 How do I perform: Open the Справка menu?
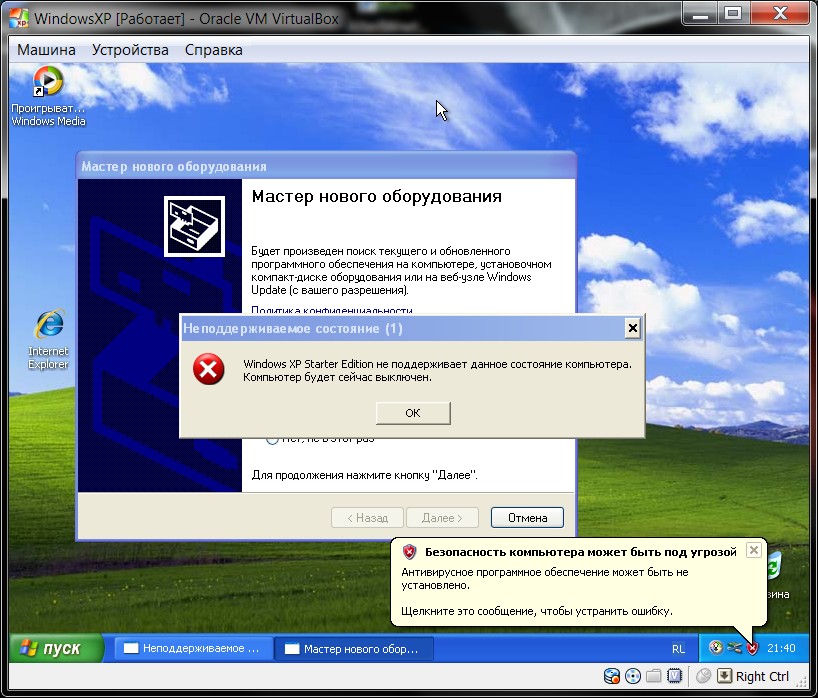coord(213,50)
